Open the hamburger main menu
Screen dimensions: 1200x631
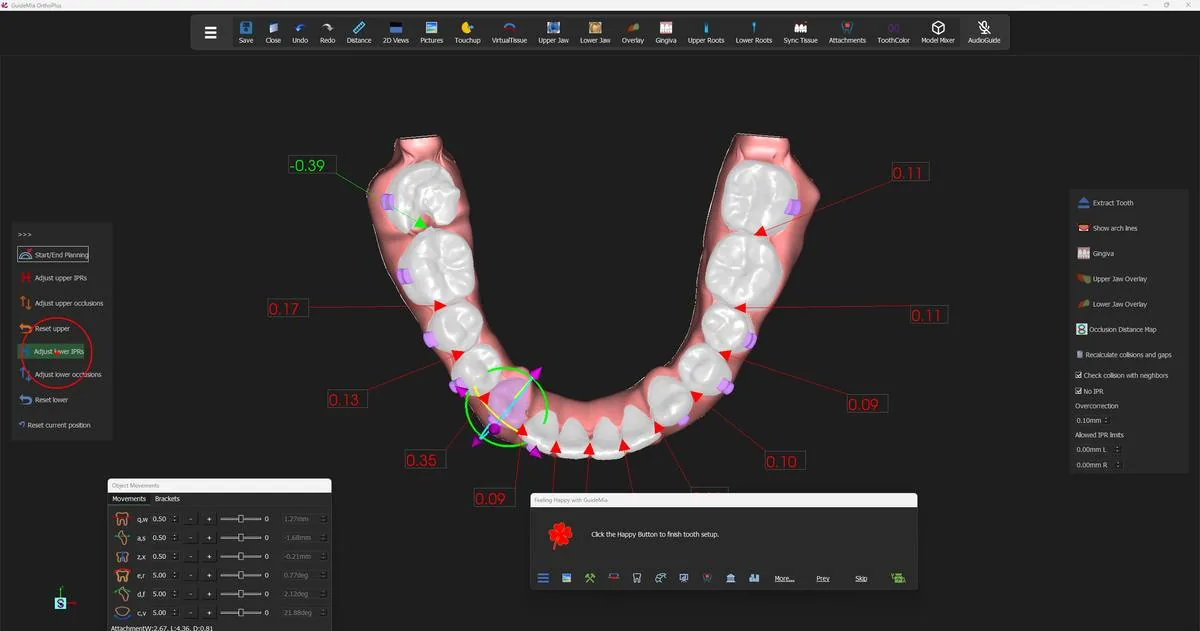[210, 32]
